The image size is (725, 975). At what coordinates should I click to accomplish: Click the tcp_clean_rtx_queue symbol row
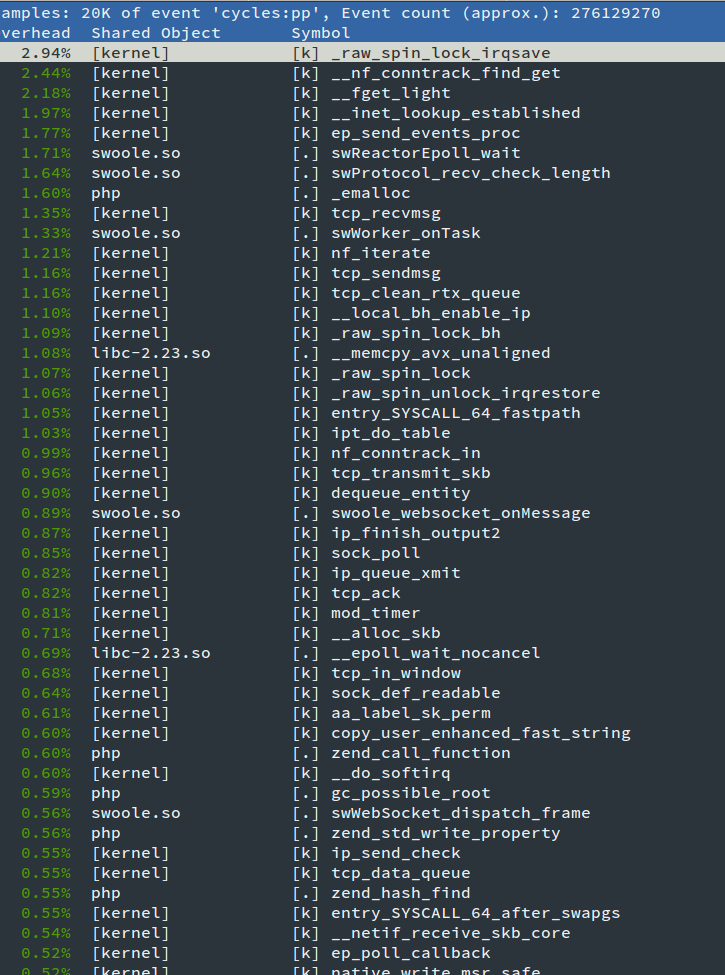[x=425, y=293]
